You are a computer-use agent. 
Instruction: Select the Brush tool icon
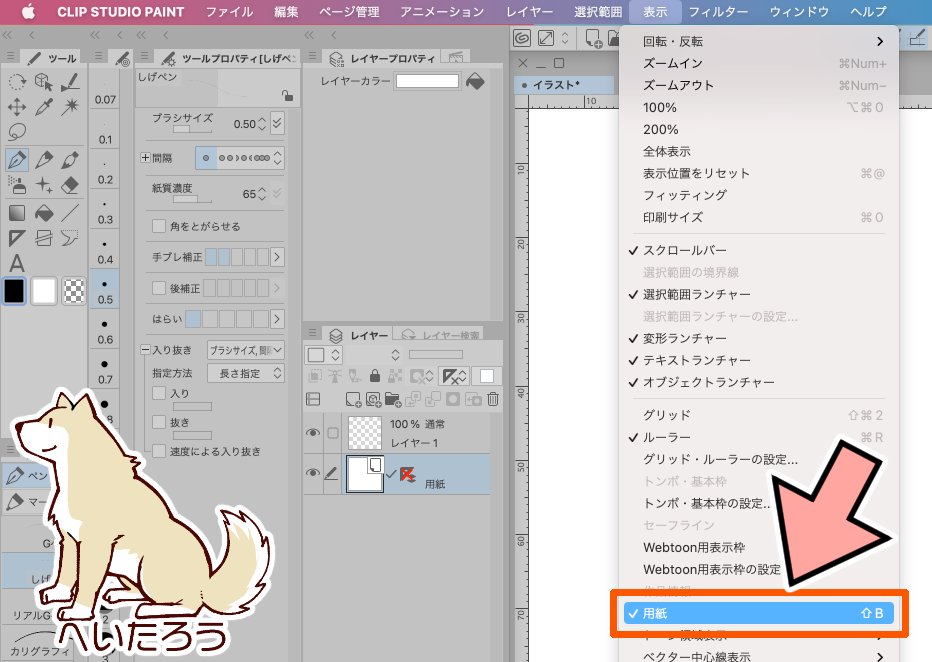point(70,160)
